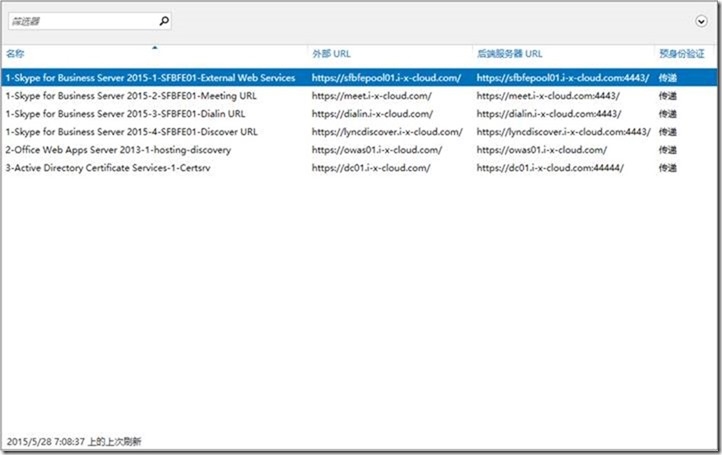Click backend URL https://meet.i-x-cloud.com:4443/
722x455 pixels.
(548, 96)
